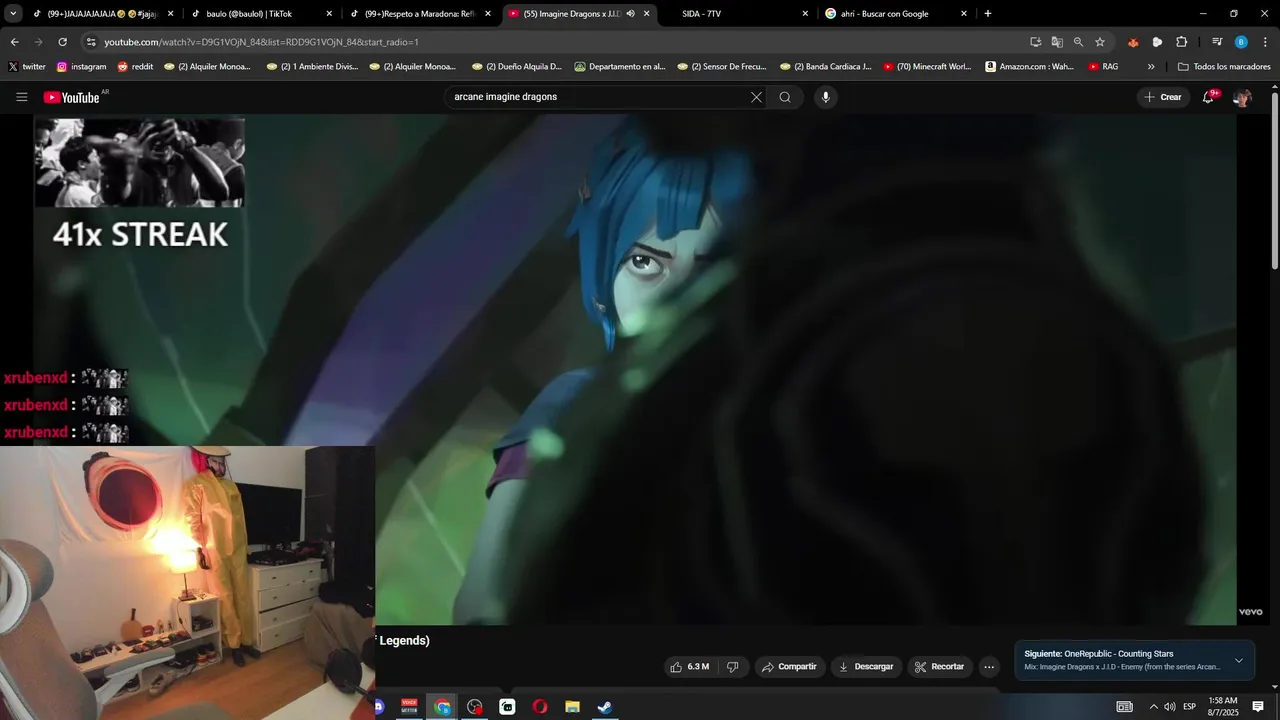The width and height of the screenshot is (1280, 720).
Task: Switch to JAJAJAJAJAJA TikTok tab
Action: click(102, 14)
